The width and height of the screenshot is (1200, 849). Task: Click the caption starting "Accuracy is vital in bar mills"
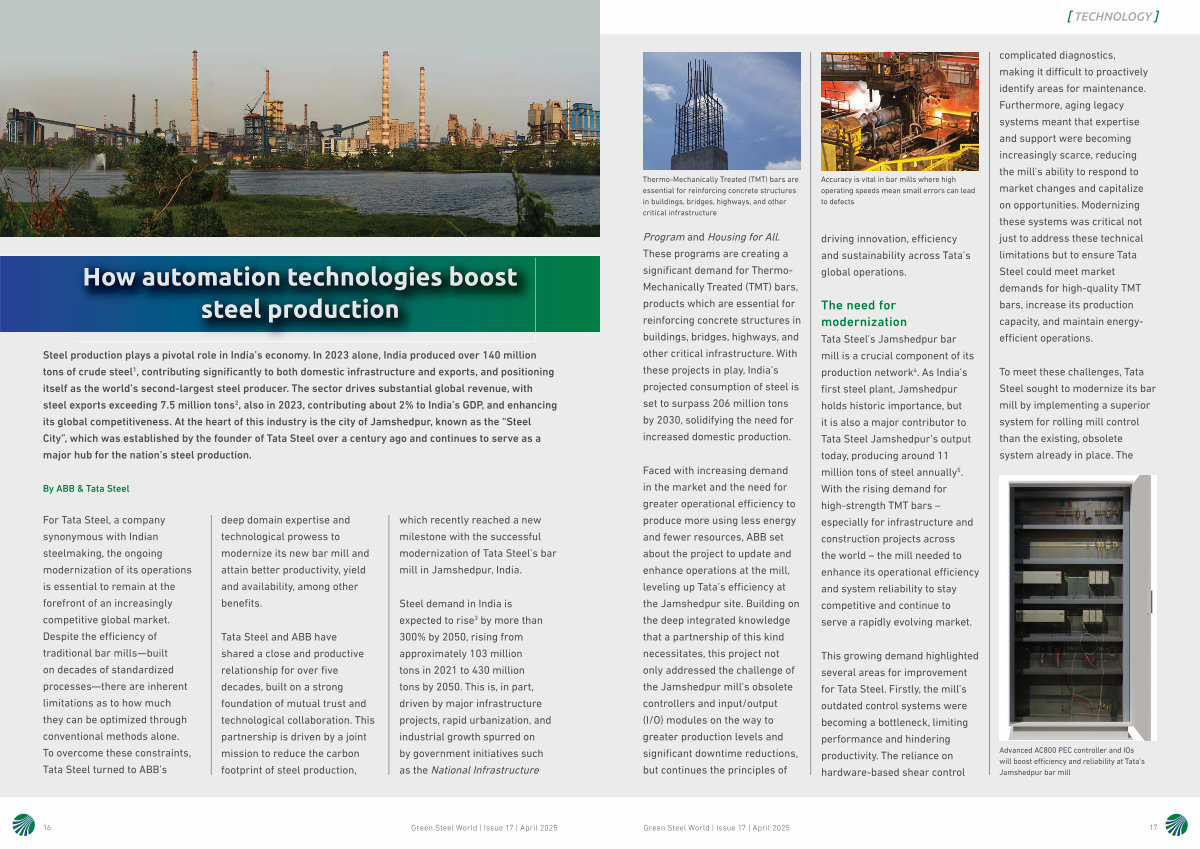coord(898,191)
